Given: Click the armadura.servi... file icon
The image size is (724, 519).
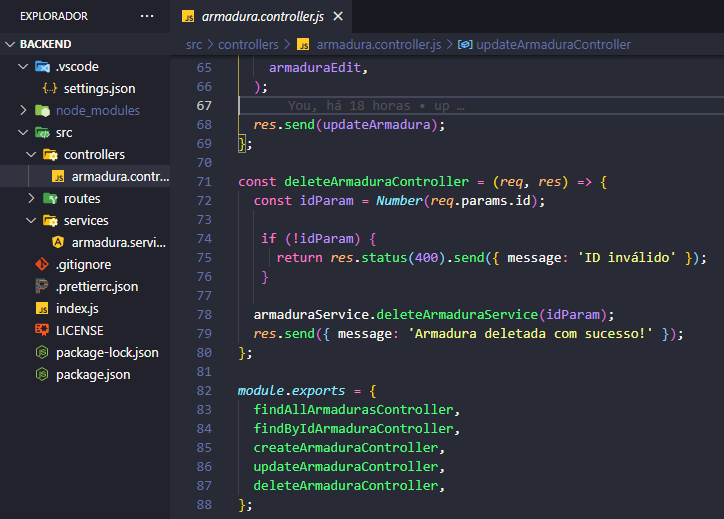Looking at the screenshot, I should point(58,242).
